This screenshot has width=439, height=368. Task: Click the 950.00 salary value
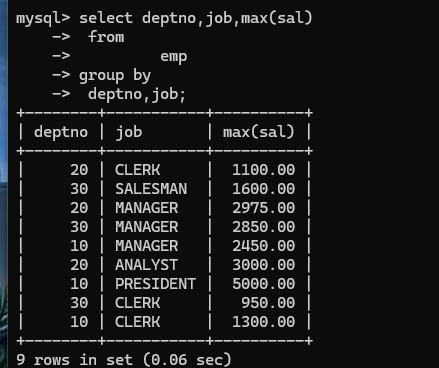click(268, 303)
